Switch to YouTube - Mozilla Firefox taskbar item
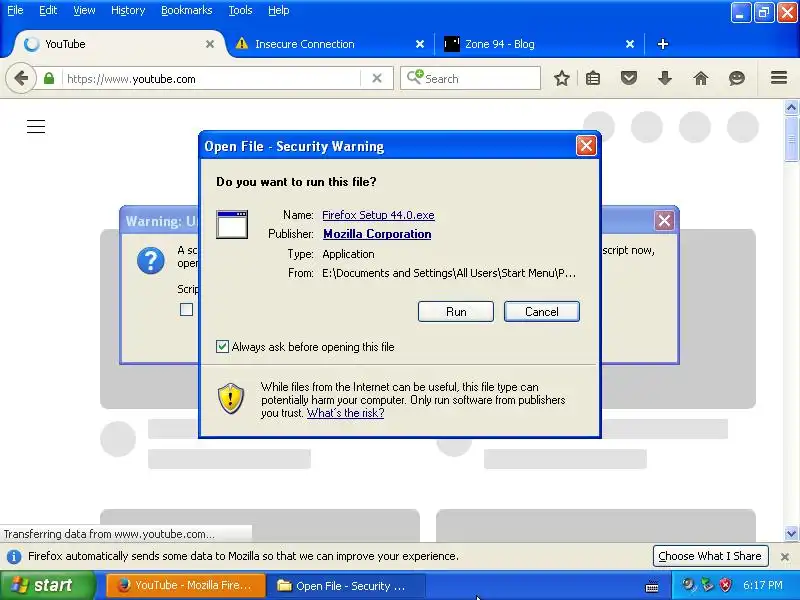800x600 pixels. coord(186,586)
